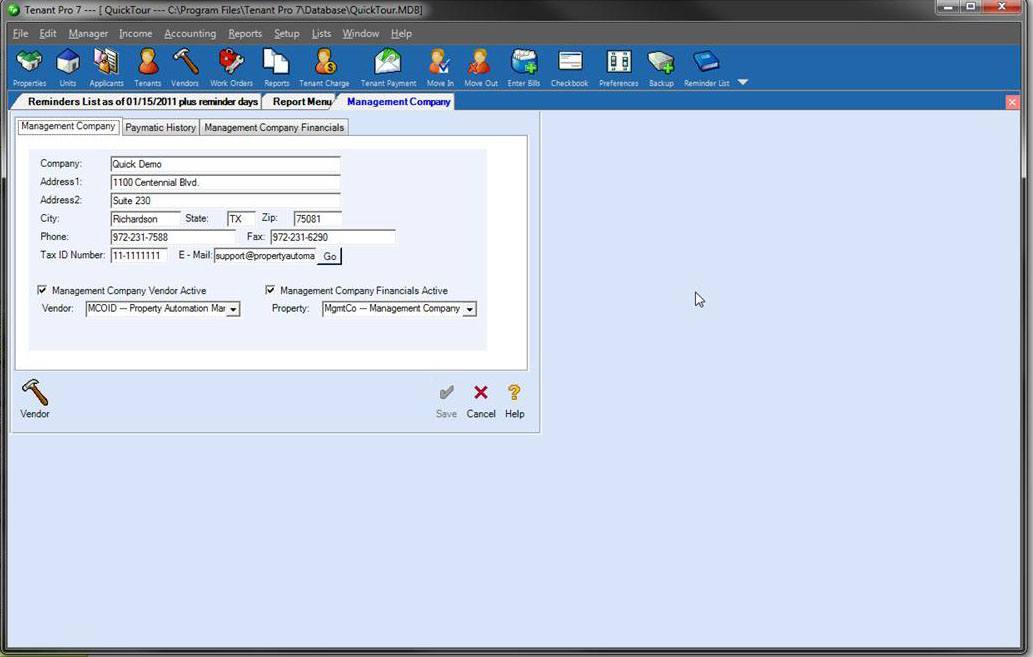Open the Vendor dropdown showing MCOID
The height and width of the screenshot is (657, 1033).
234,309
